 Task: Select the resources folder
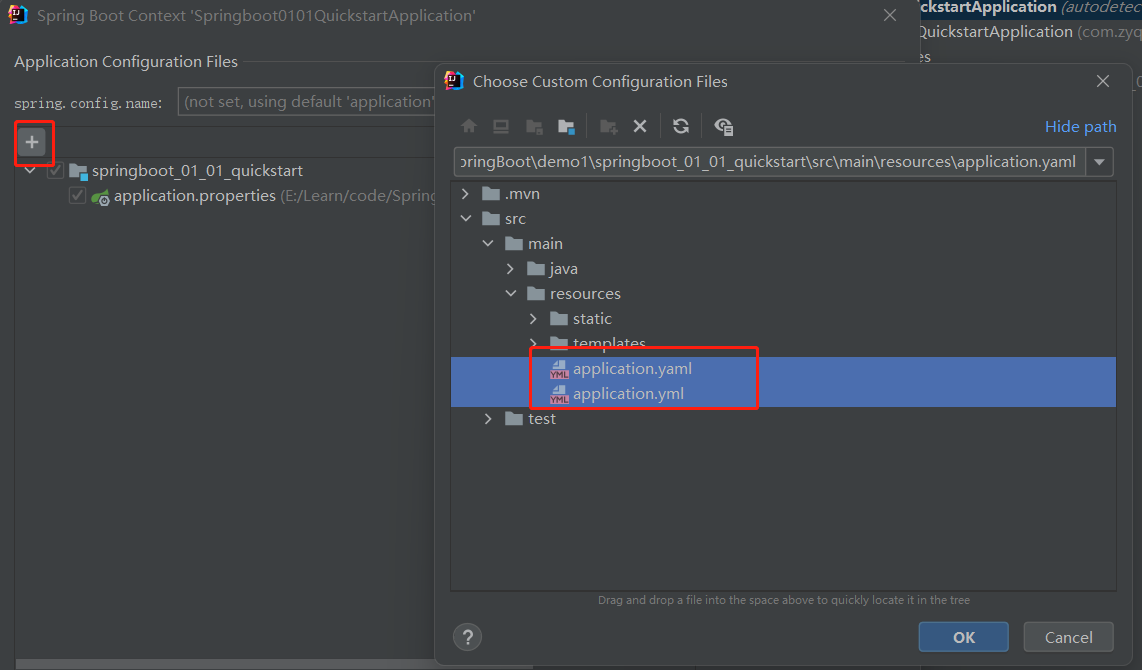pos(574,293)
